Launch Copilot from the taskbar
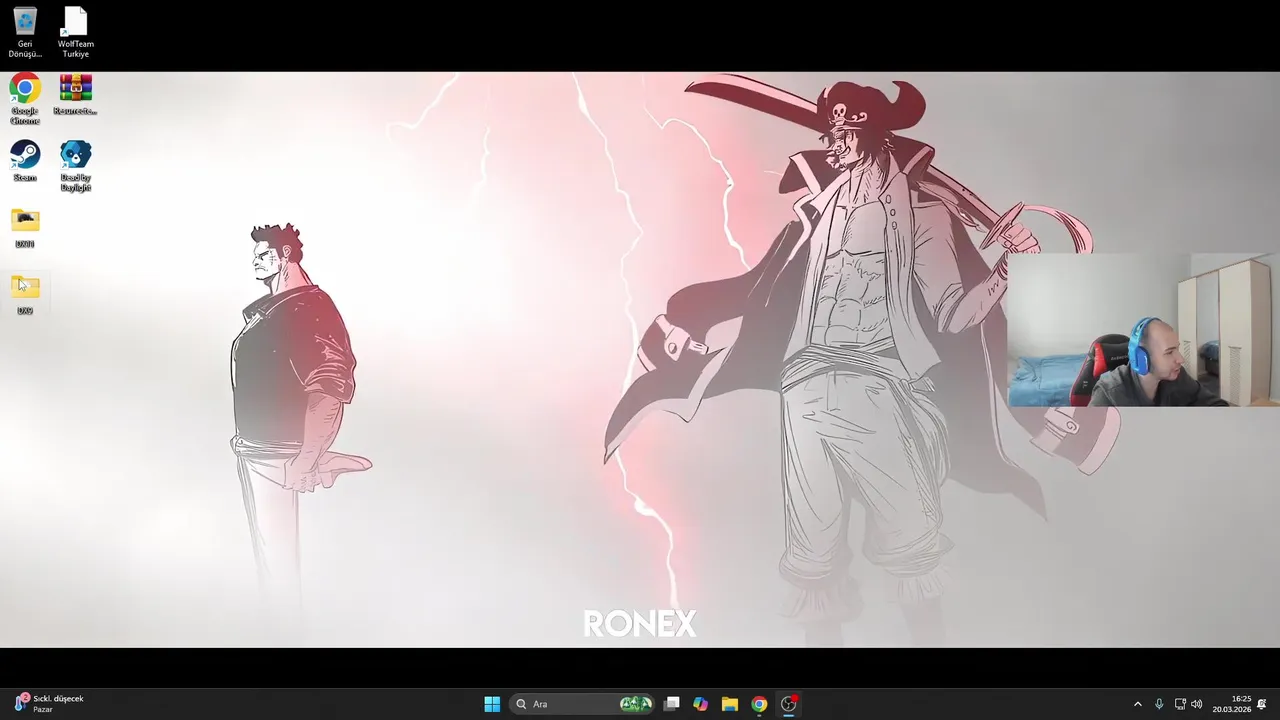Viewport: 1280px width, 720px height. click(x=701, y=704)
